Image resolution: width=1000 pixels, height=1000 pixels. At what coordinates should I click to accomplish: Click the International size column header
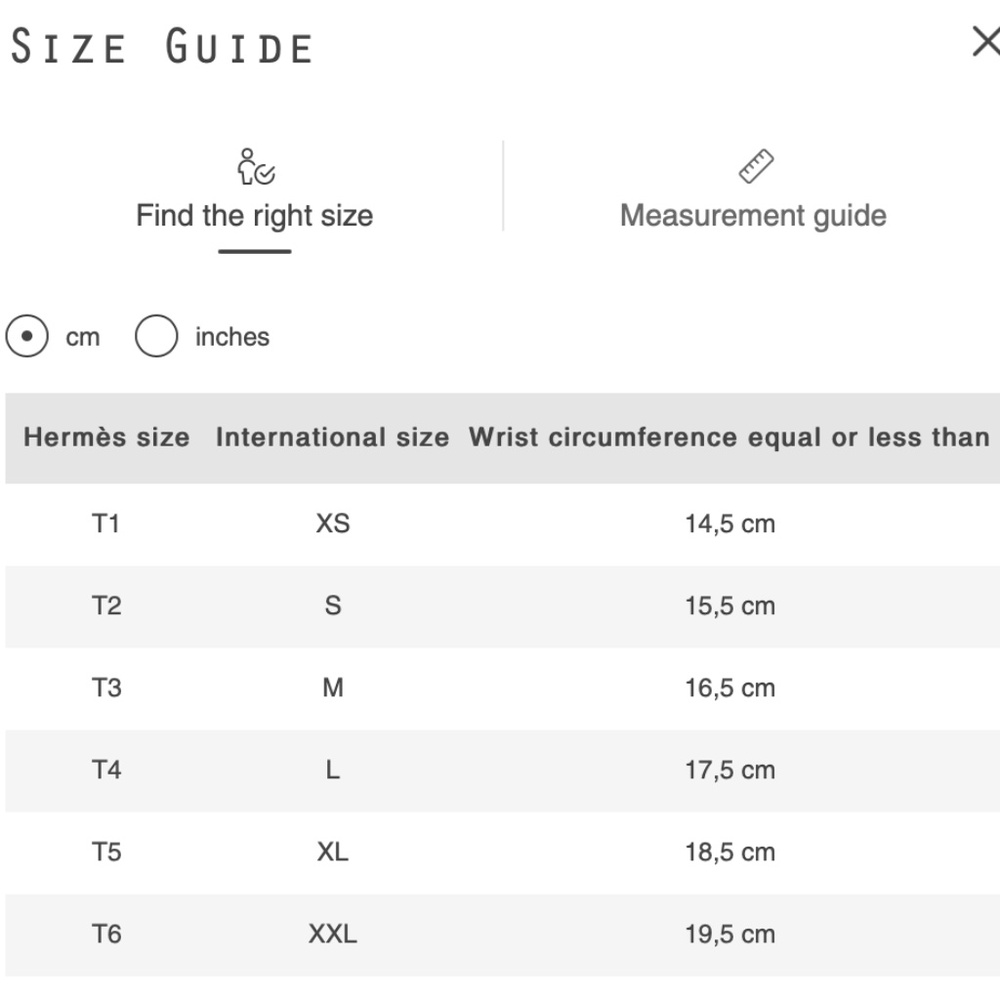point(332,437)
